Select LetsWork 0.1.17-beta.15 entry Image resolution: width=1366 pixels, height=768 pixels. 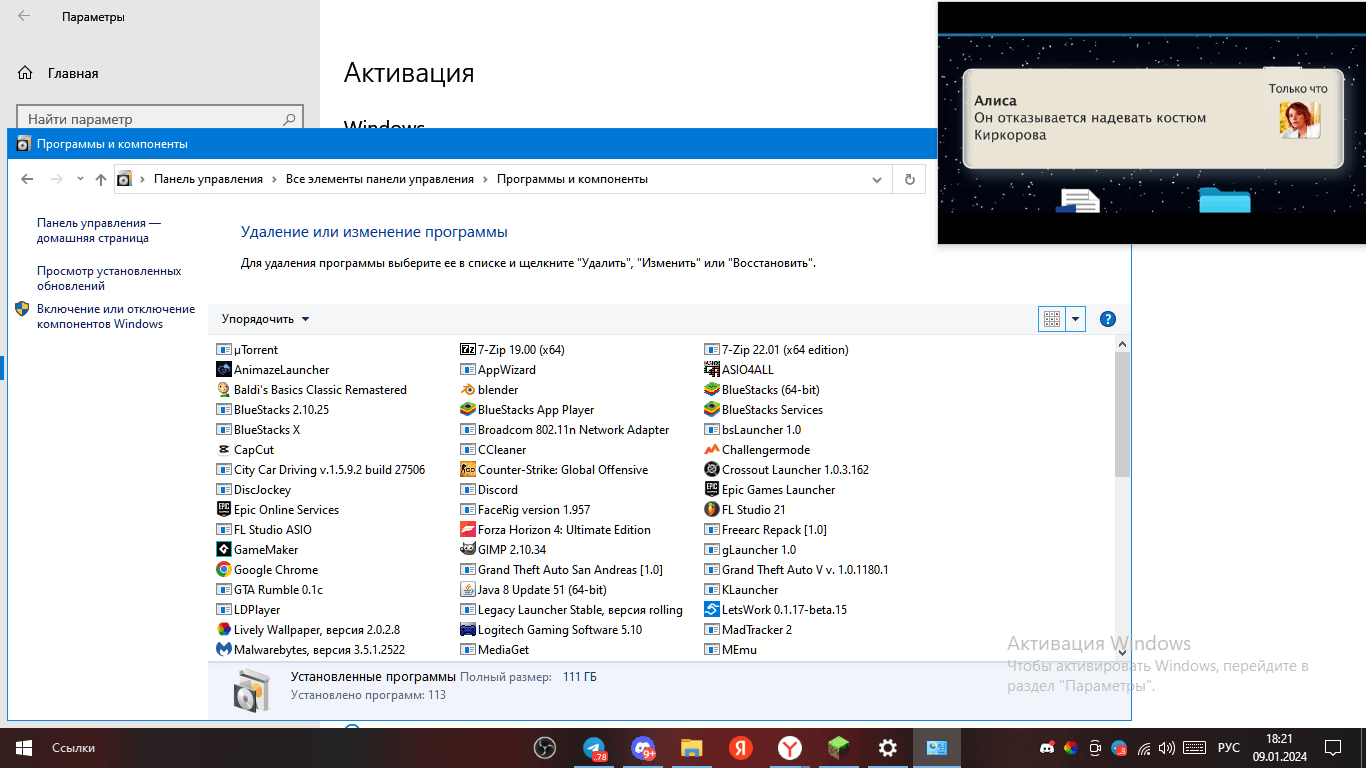[x=776, y=610]
